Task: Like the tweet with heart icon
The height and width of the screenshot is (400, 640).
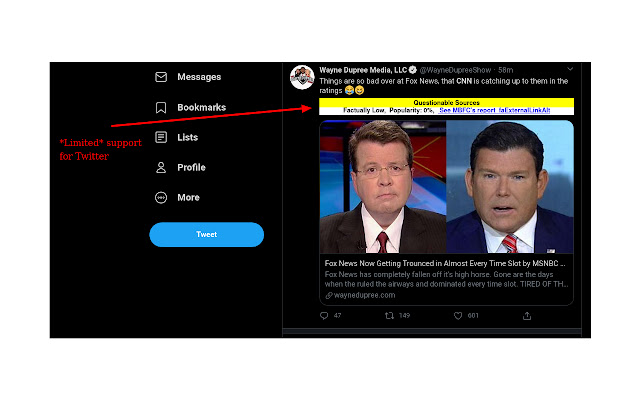Action: tap(458, 316)
